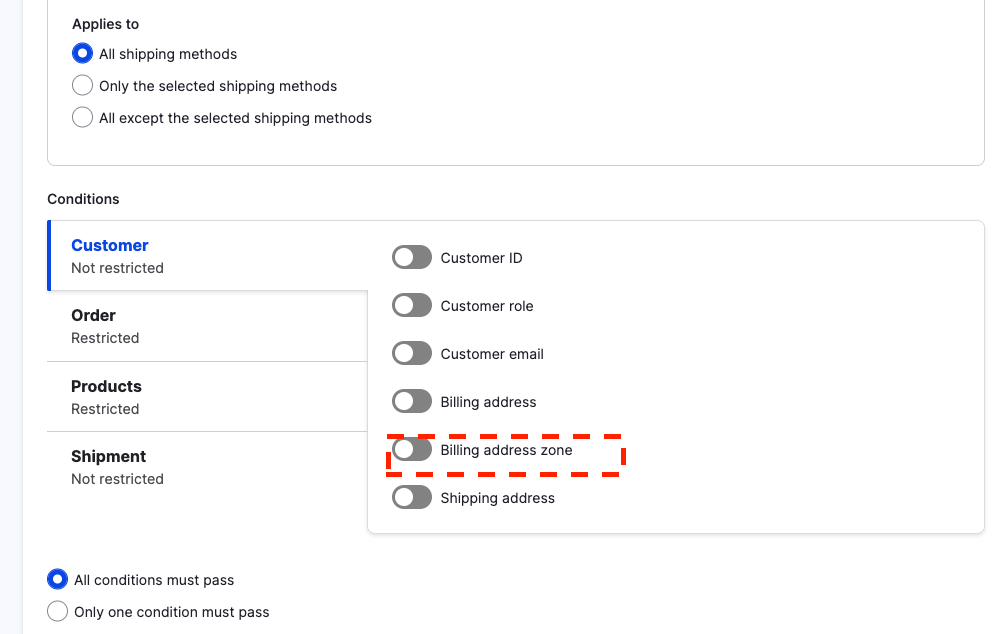1006x634 pixels.
Task: Enable the Customer ID toggle
Action: (411, 257)
